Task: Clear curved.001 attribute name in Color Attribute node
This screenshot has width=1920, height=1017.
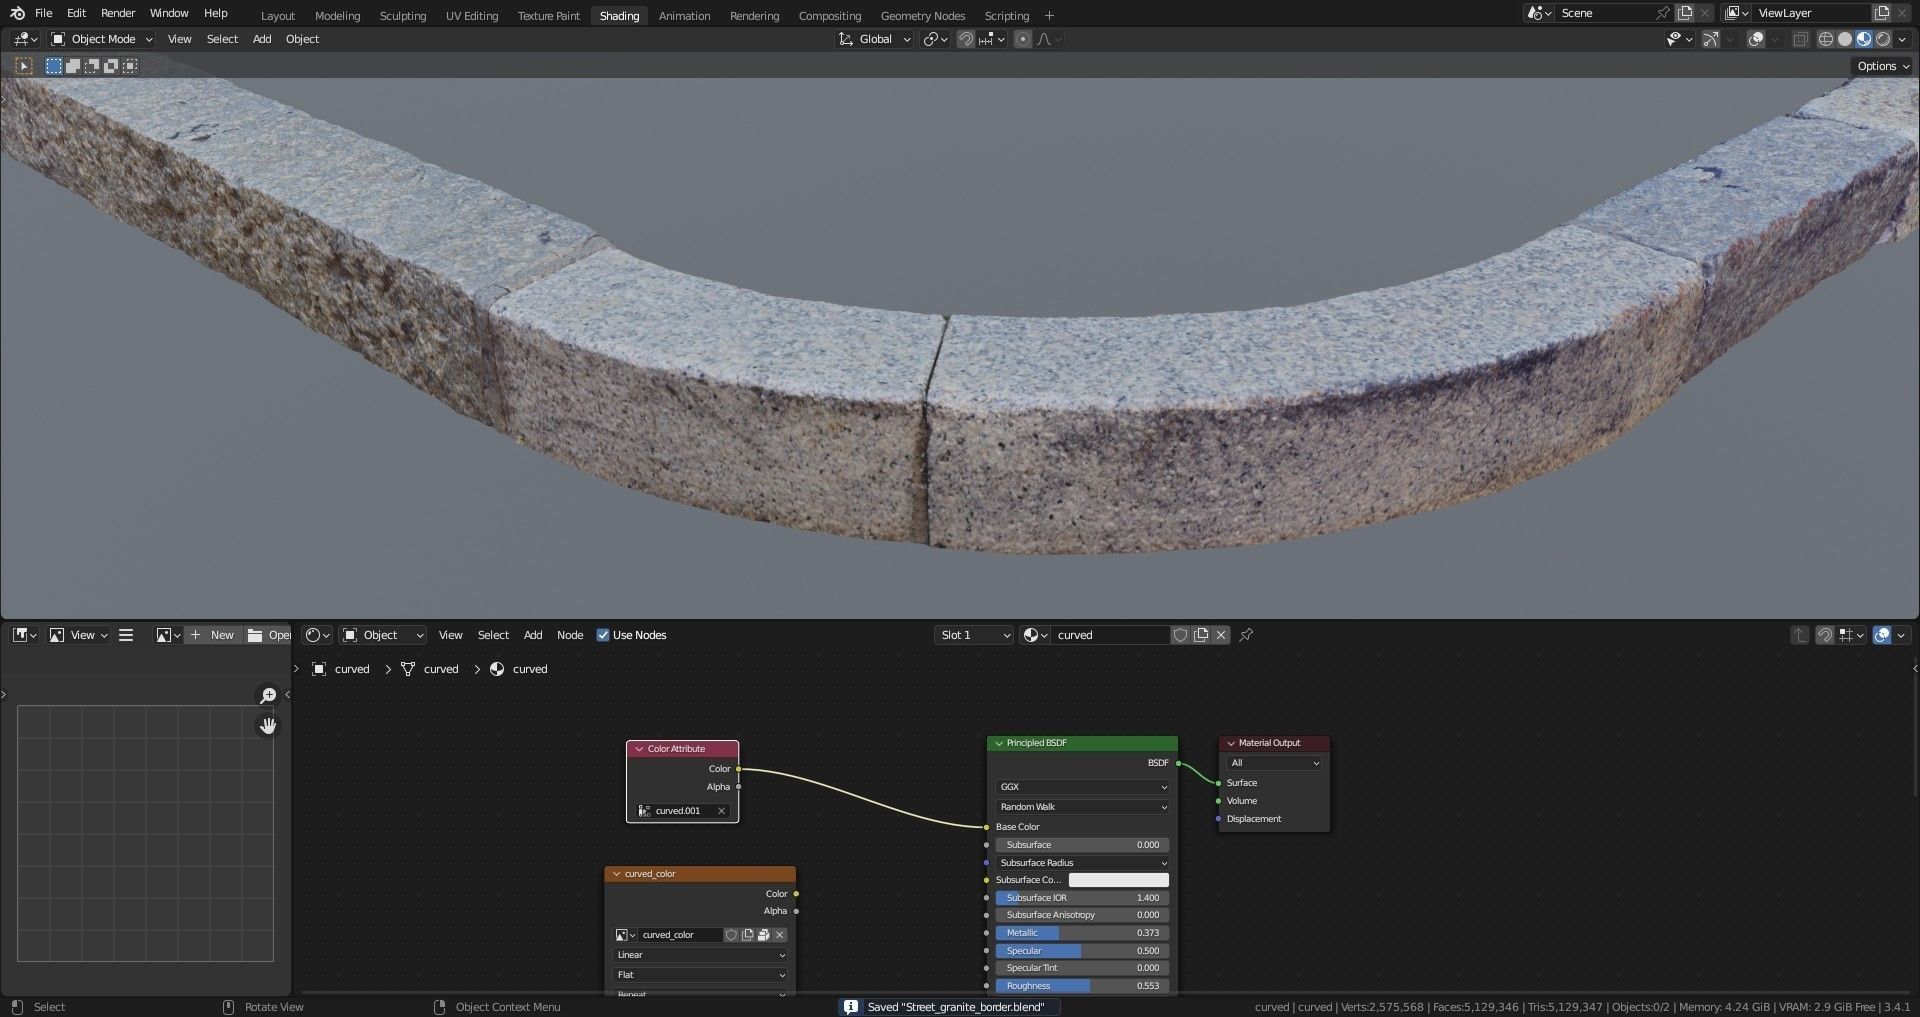Action: pos(721,811)
